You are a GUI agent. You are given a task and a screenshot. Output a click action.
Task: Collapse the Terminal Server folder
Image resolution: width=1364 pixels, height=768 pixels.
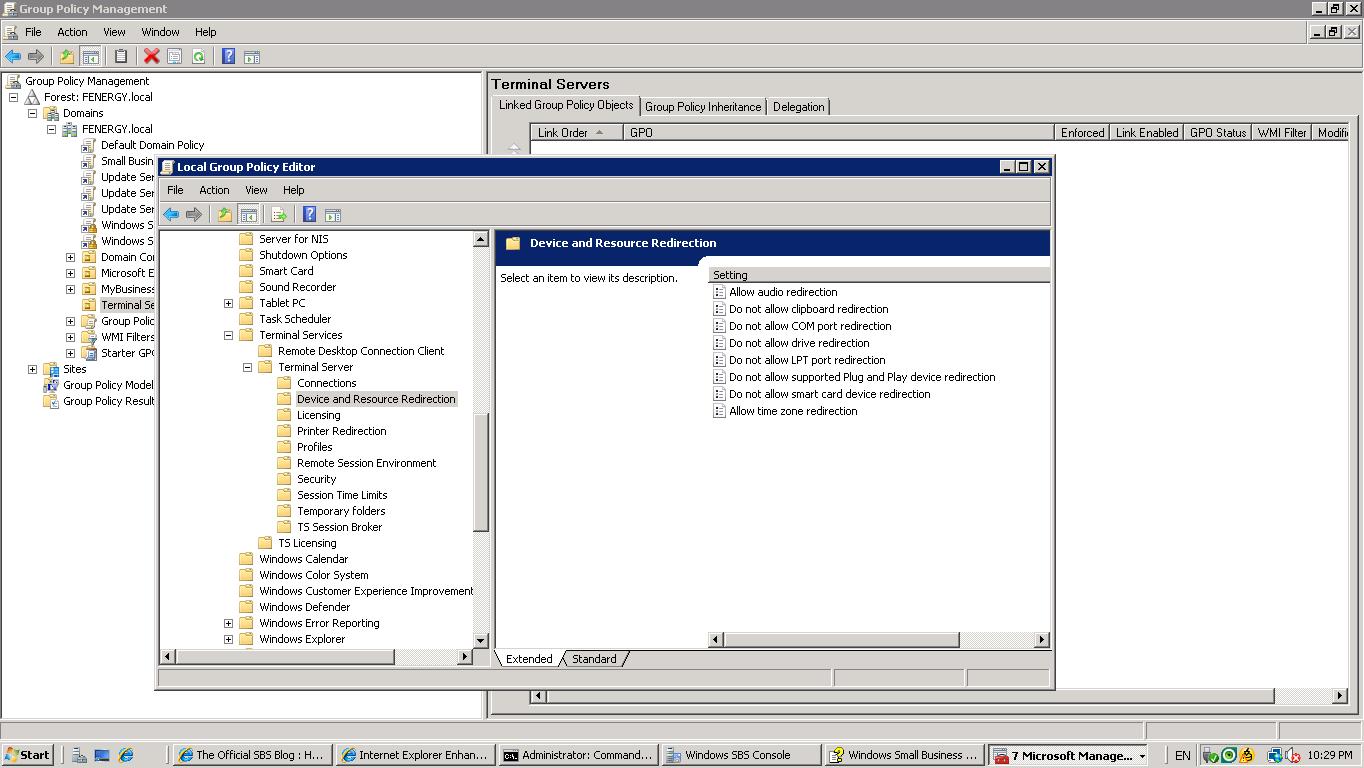point(248,367)
